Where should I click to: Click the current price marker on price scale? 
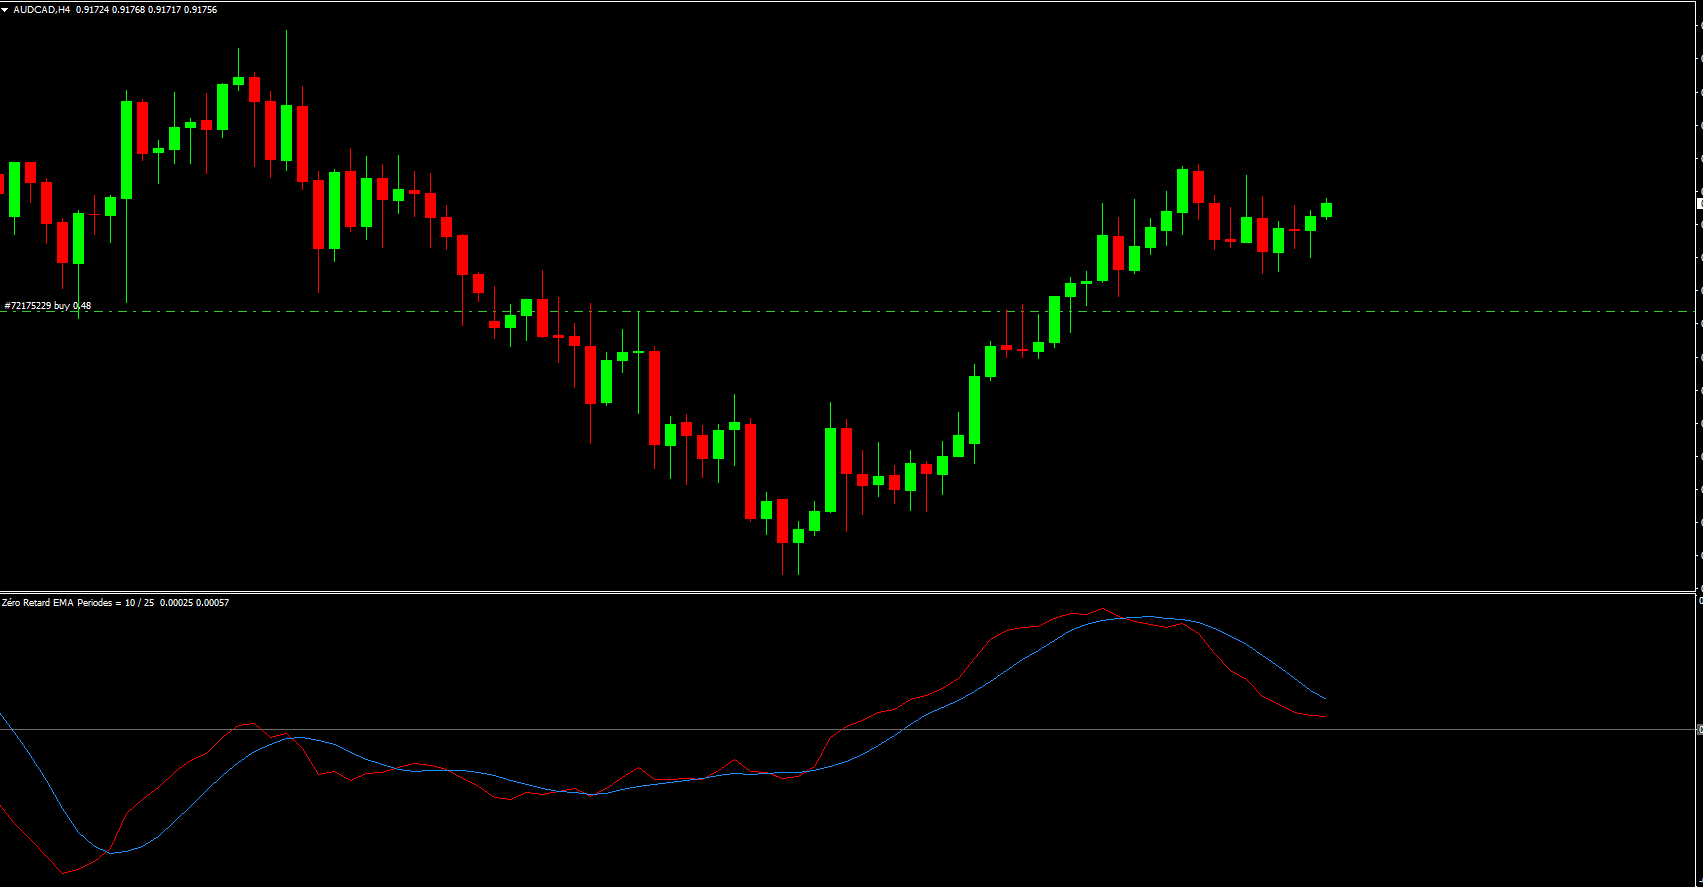(1700, 204)
